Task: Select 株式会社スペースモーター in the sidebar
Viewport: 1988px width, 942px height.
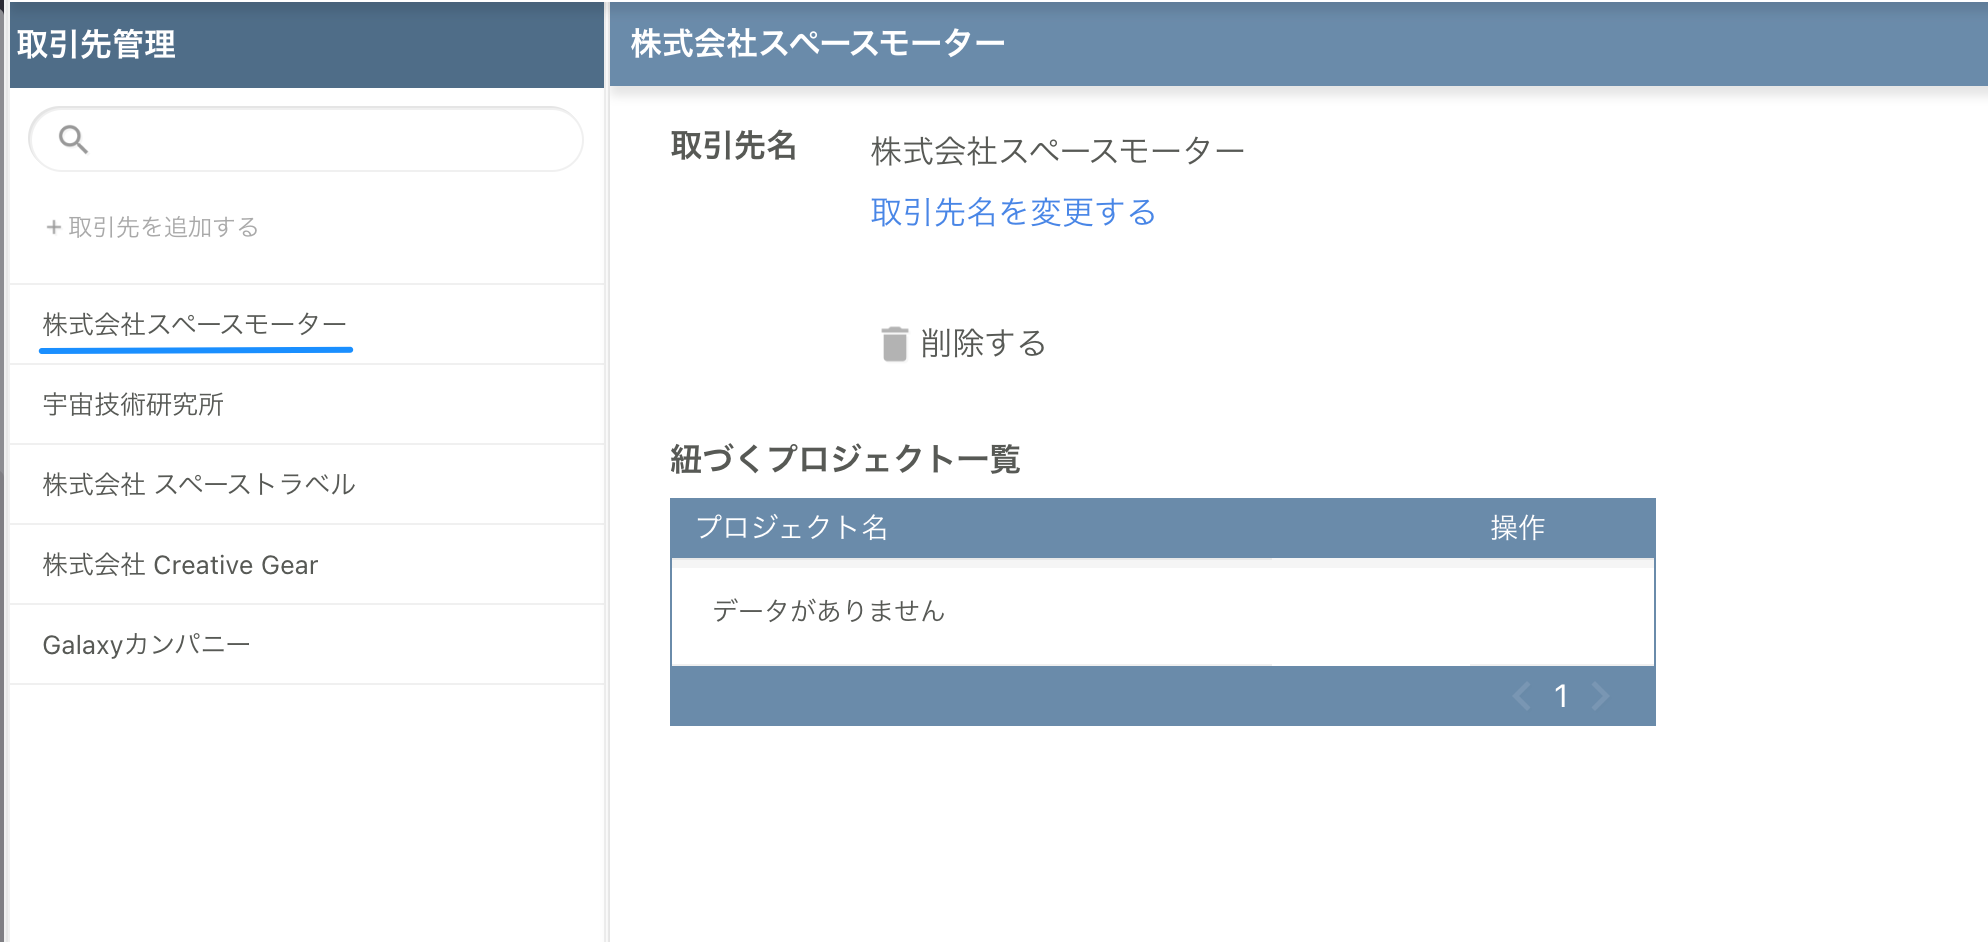Action: tap(194, 324)
